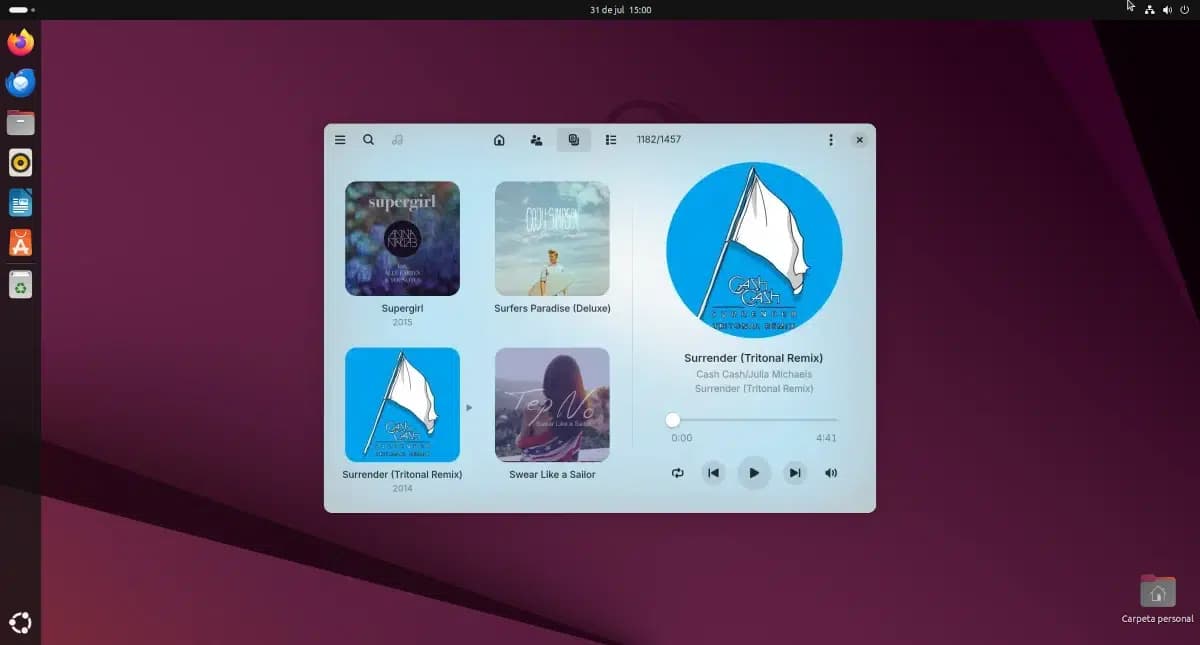The width and height of the screenshot is (1200, 645).
Task: Open the hamburger menu in the music player
Action: coord(340,140)
